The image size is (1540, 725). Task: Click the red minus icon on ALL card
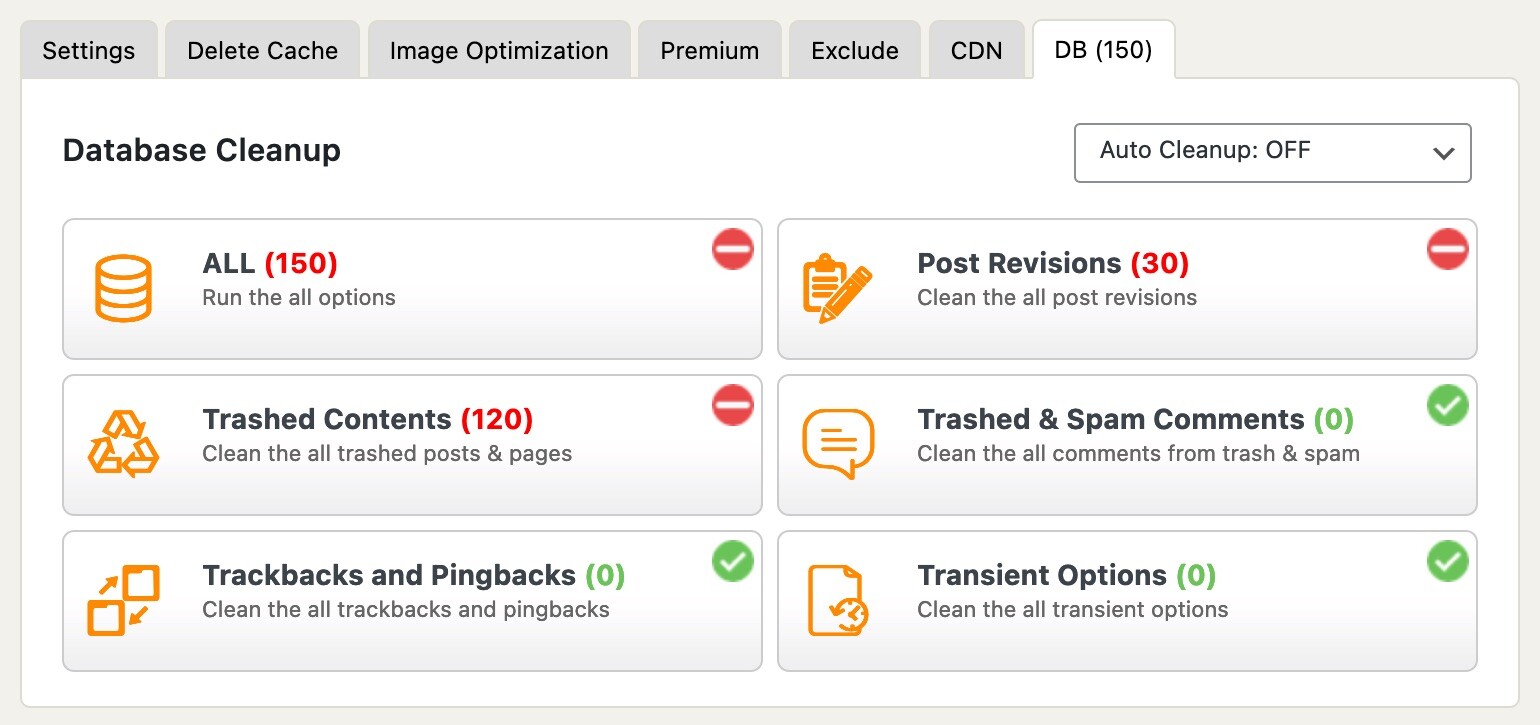(x=733, y=249)
